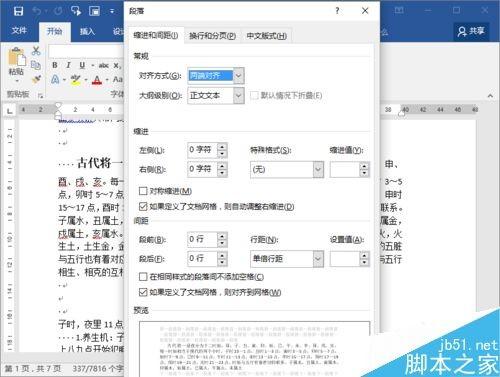
Task: Close the Paragraph dialog
Action: pyautogui.click(x=365, y=11)
